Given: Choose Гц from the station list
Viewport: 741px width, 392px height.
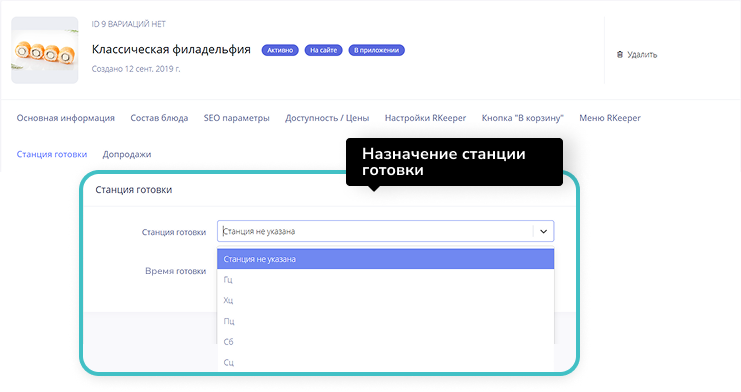Looking at the screenshot, I should pos(385,280).
